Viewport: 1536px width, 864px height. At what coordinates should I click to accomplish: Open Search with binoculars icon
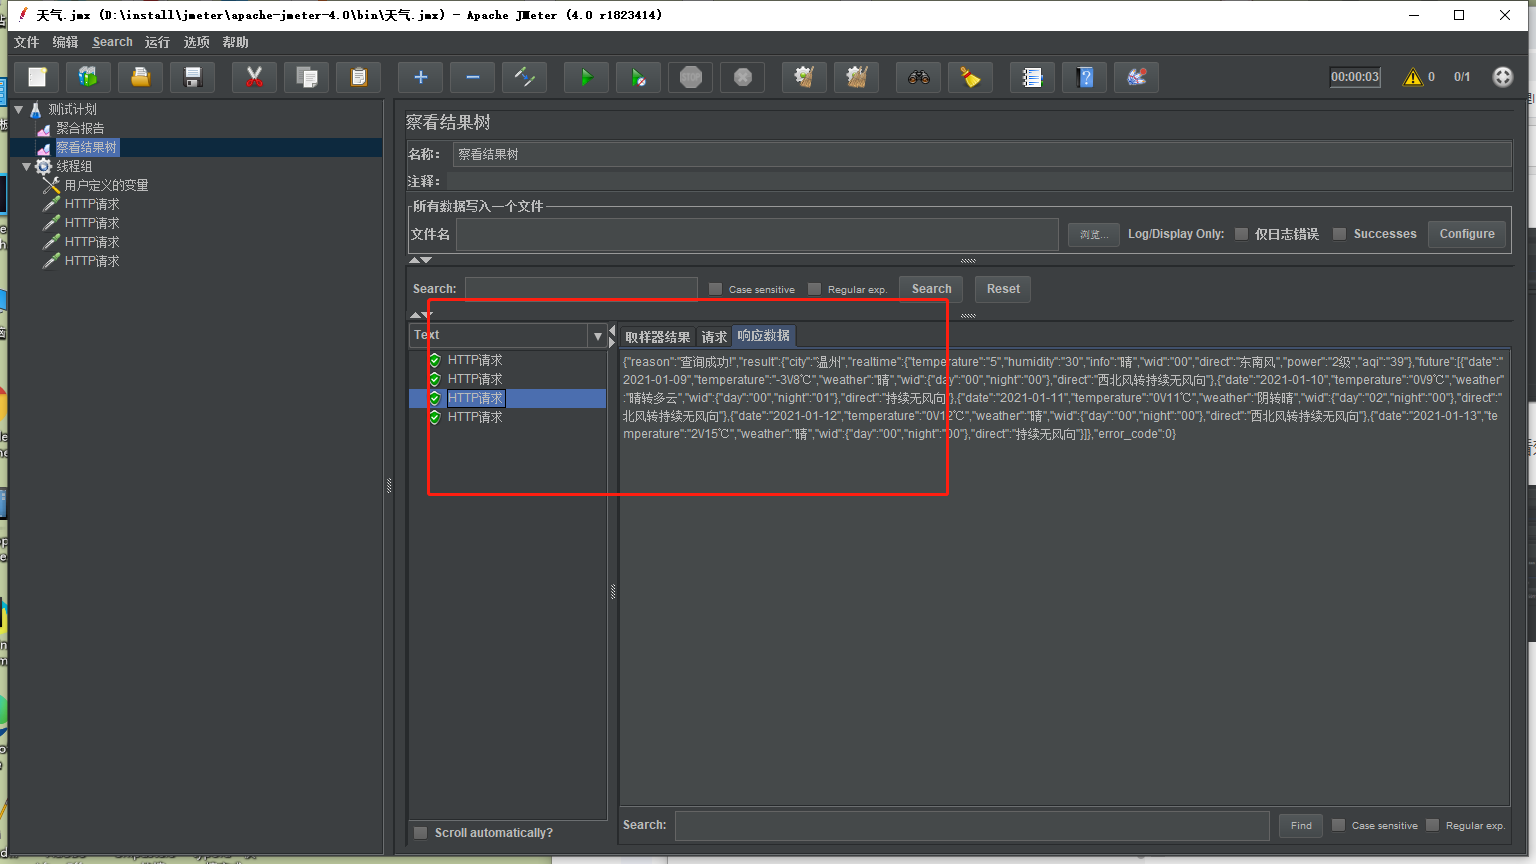point(919,77)
